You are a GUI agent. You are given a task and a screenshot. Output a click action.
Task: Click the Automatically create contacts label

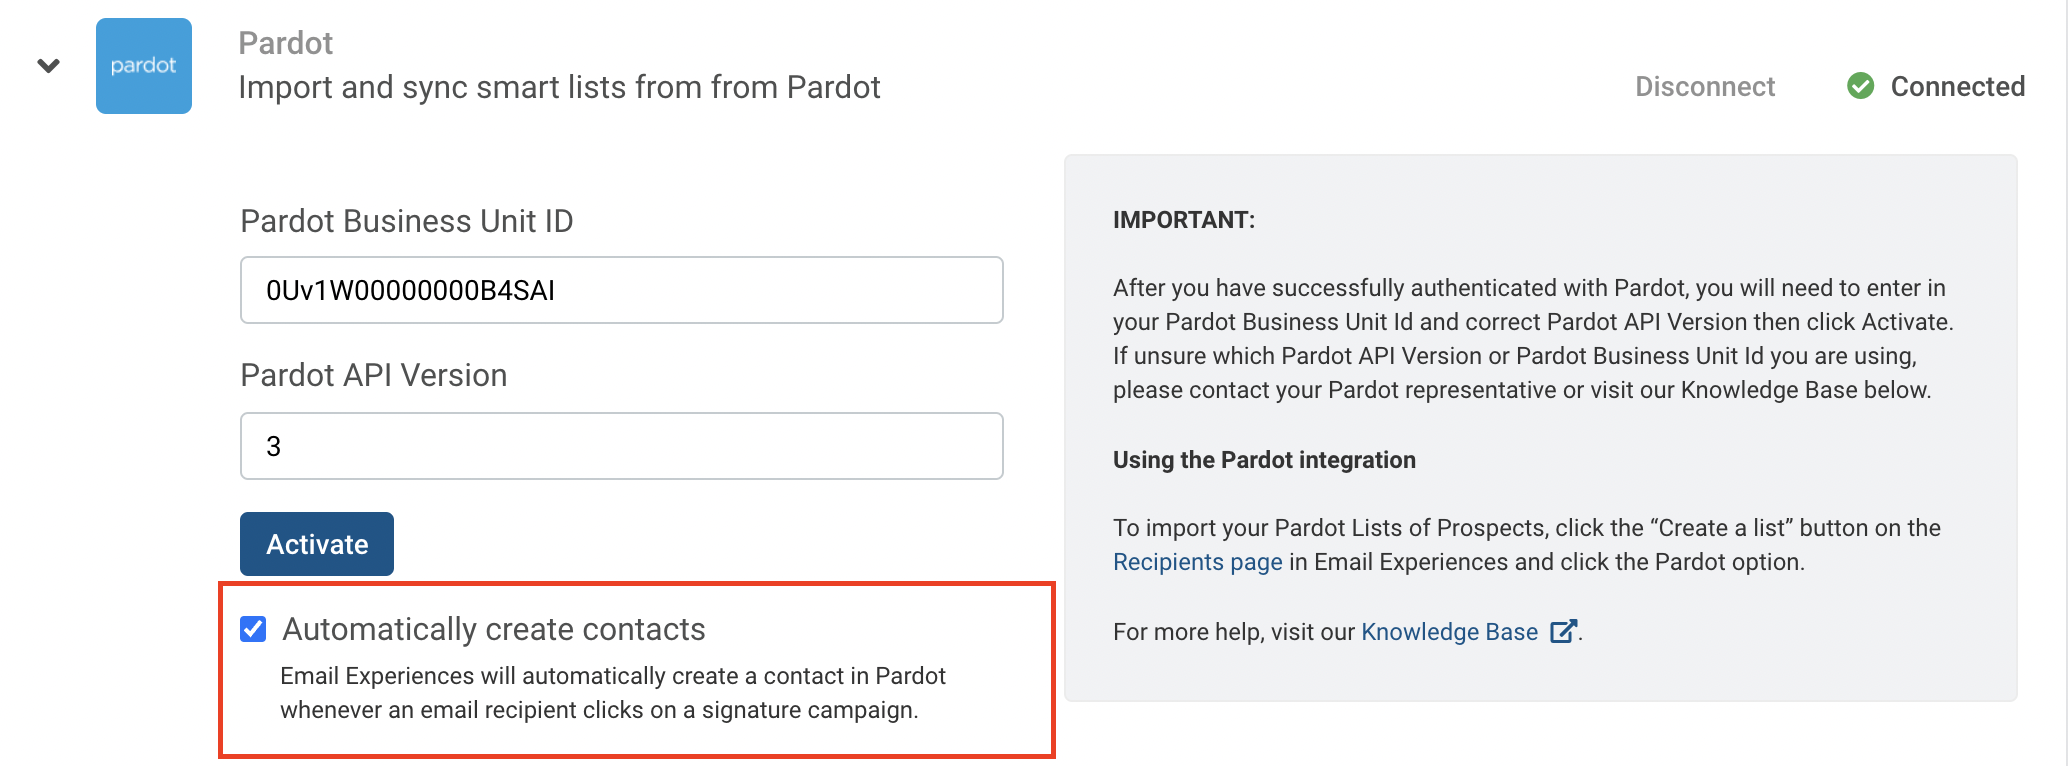494,629
